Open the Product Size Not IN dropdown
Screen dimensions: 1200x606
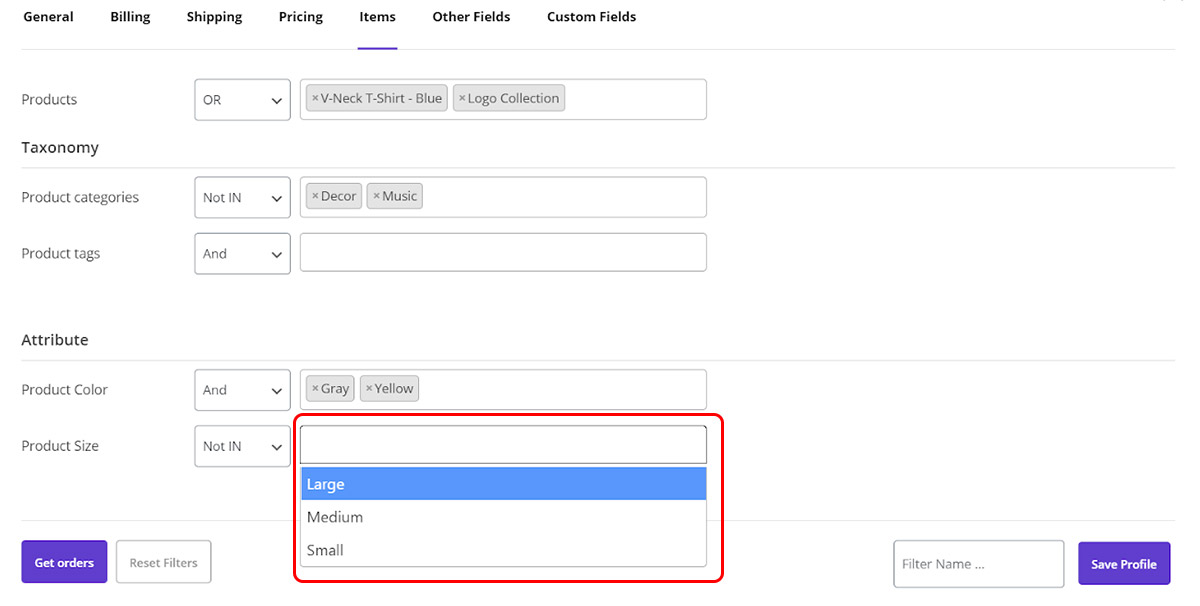tap(242, 446)
